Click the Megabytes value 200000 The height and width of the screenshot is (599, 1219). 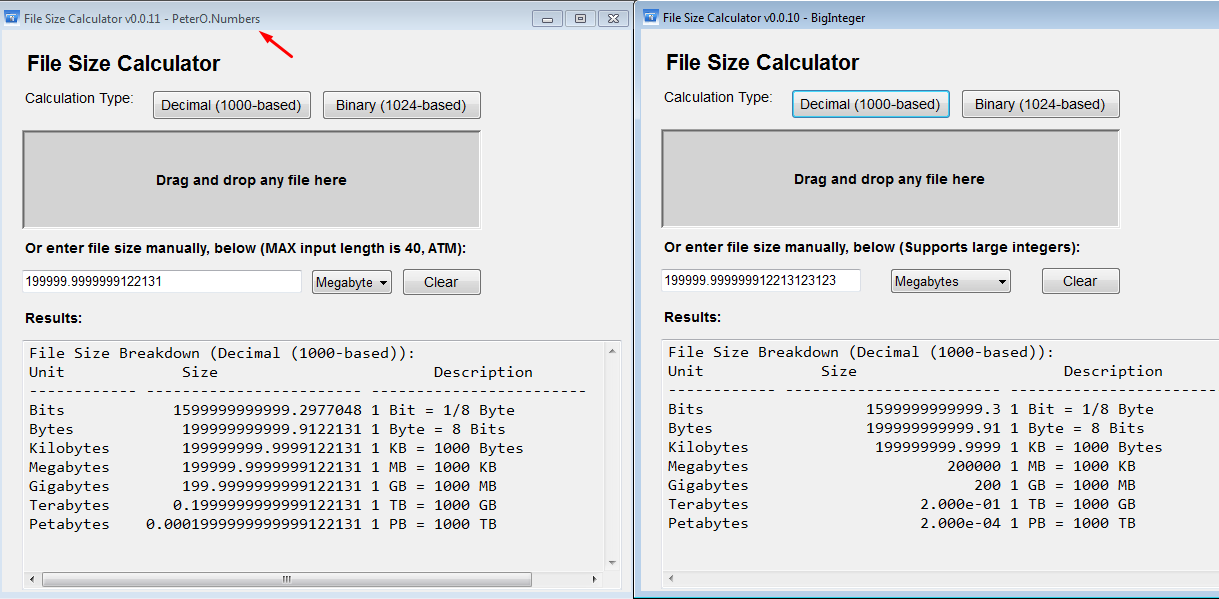[974, 466]
